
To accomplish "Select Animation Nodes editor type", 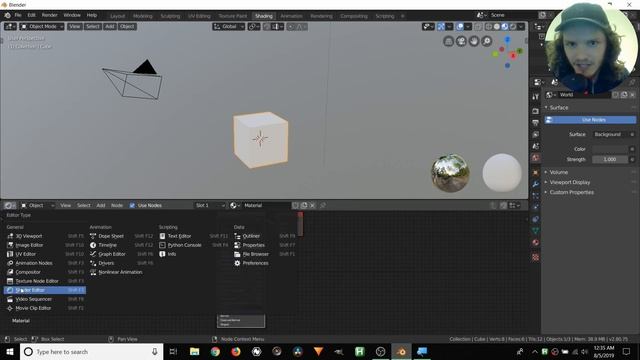I will 45,263.
